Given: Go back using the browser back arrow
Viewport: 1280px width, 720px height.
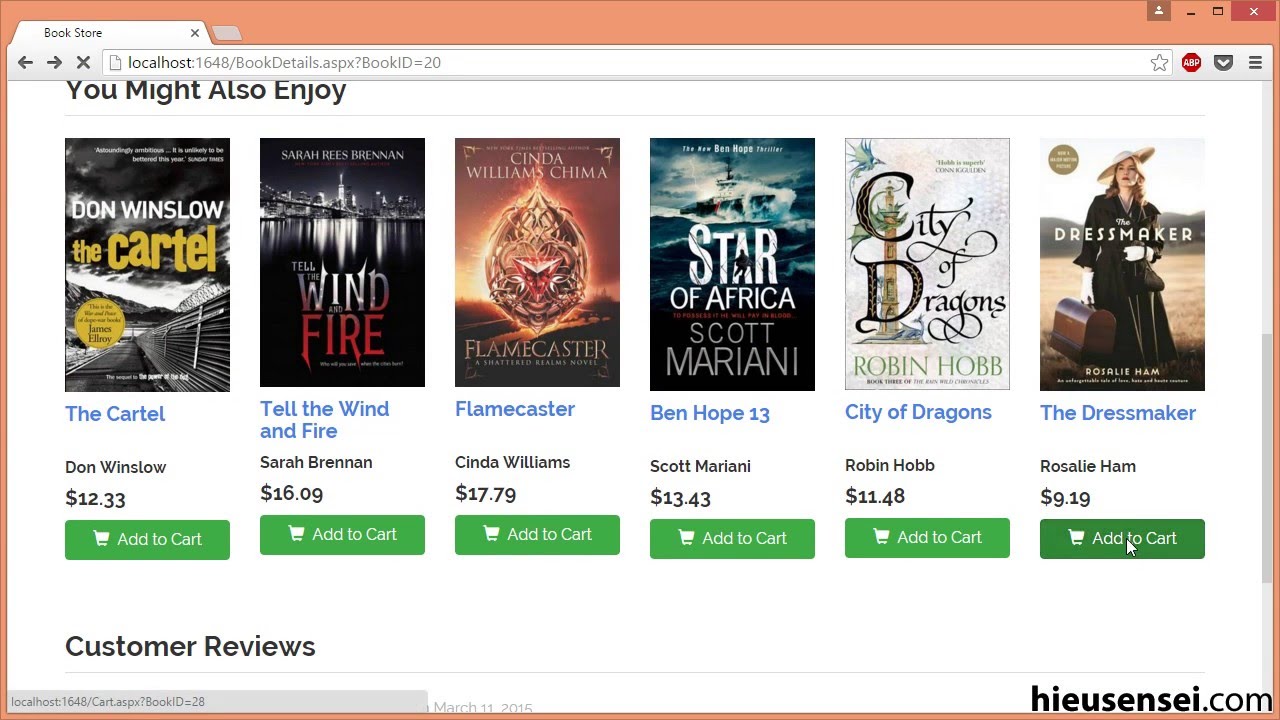Looking at the screenshot, I should point(25,63).
